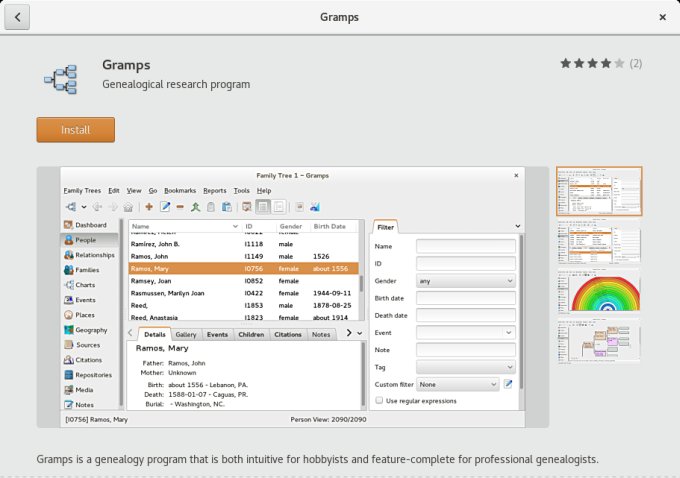Viewport: 680px width, 478px height.
Task: Click the edit person pencil icon
Action: click(165, 207)
